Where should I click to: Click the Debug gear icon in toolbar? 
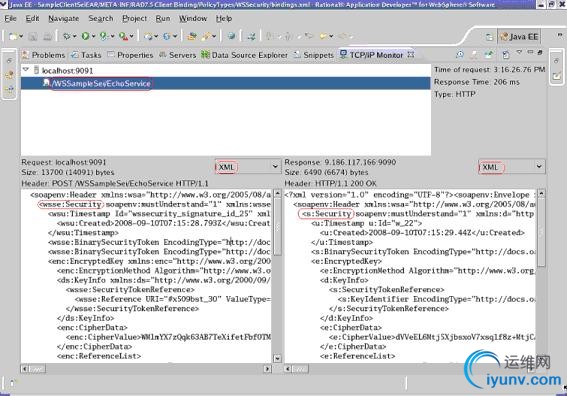[67, 36]
